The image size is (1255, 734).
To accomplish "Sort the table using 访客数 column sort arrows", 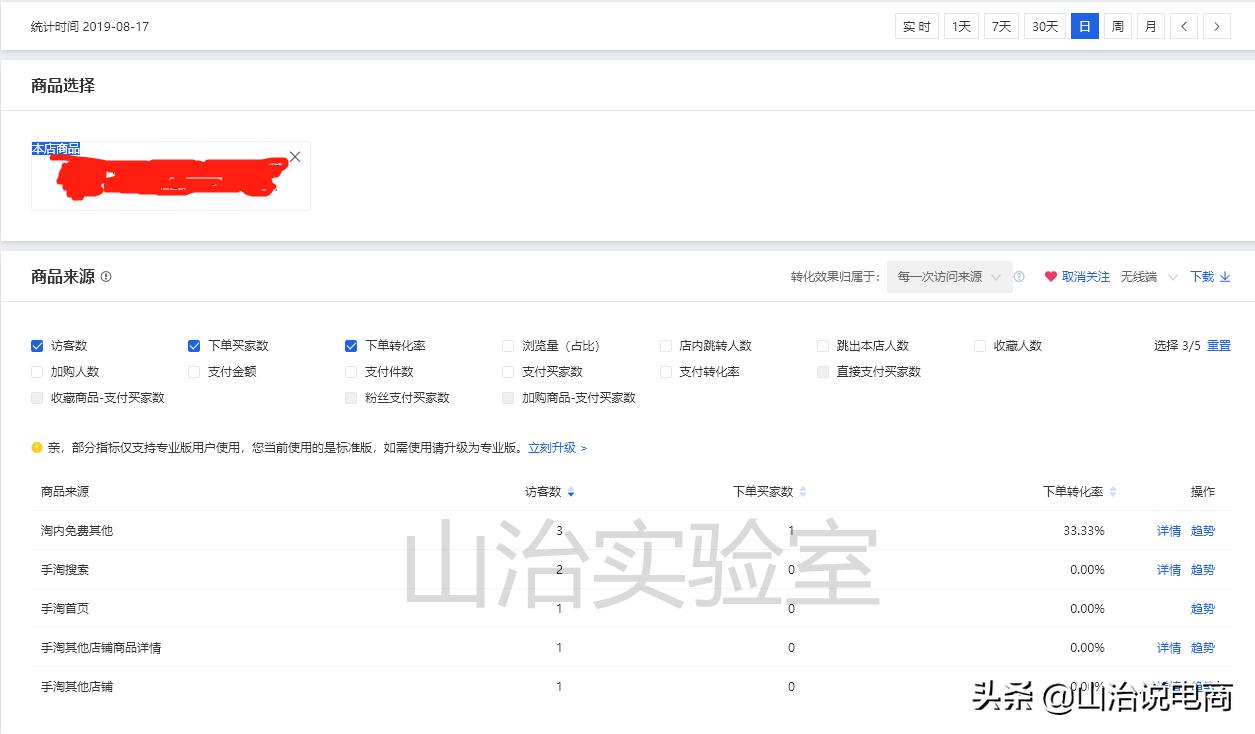I will (571, 491).
